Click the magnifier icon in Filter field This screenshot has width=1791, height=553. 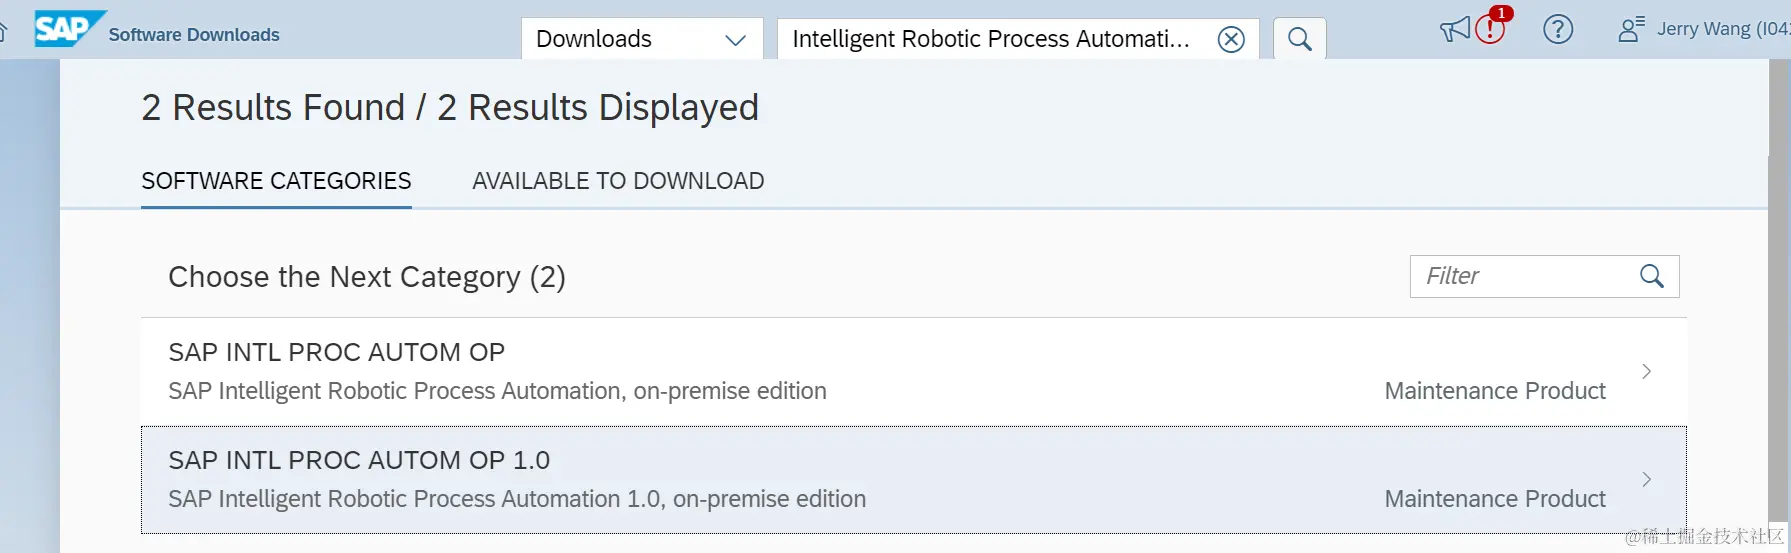1651,276
